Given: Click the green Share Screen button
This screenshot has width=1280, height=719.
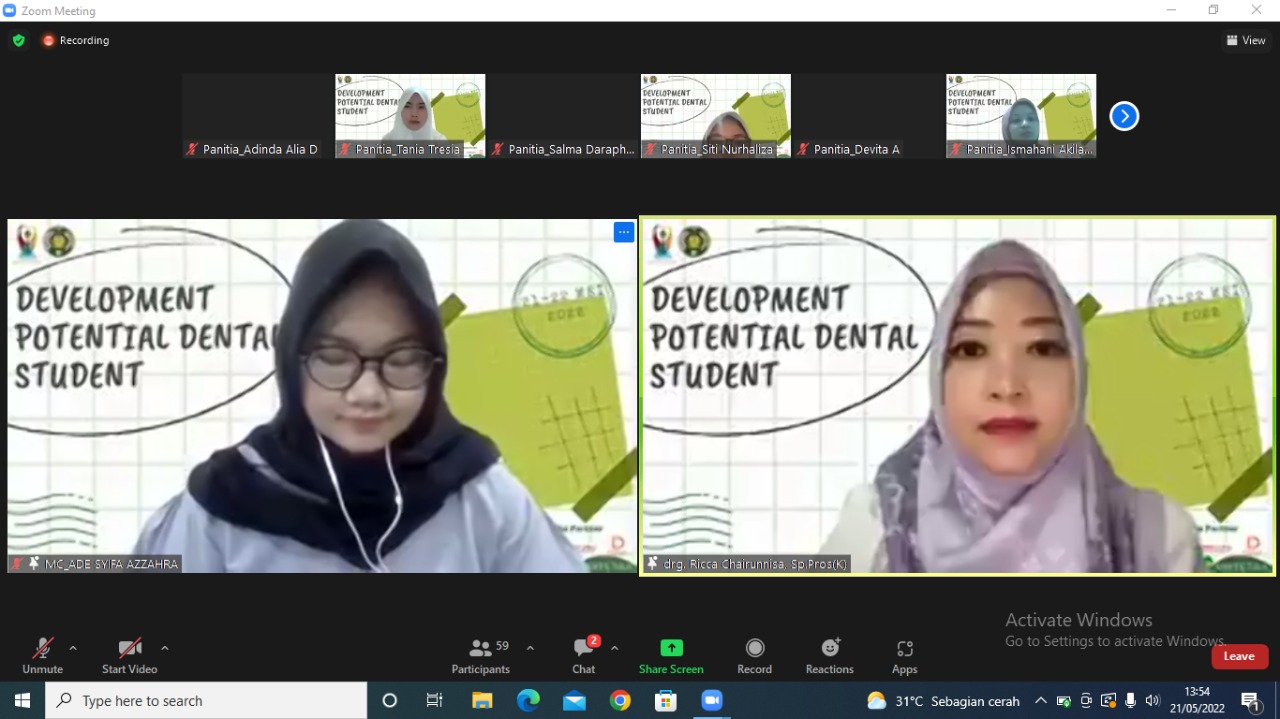Looking at the screenshot, I should click(x=671, y=656).
